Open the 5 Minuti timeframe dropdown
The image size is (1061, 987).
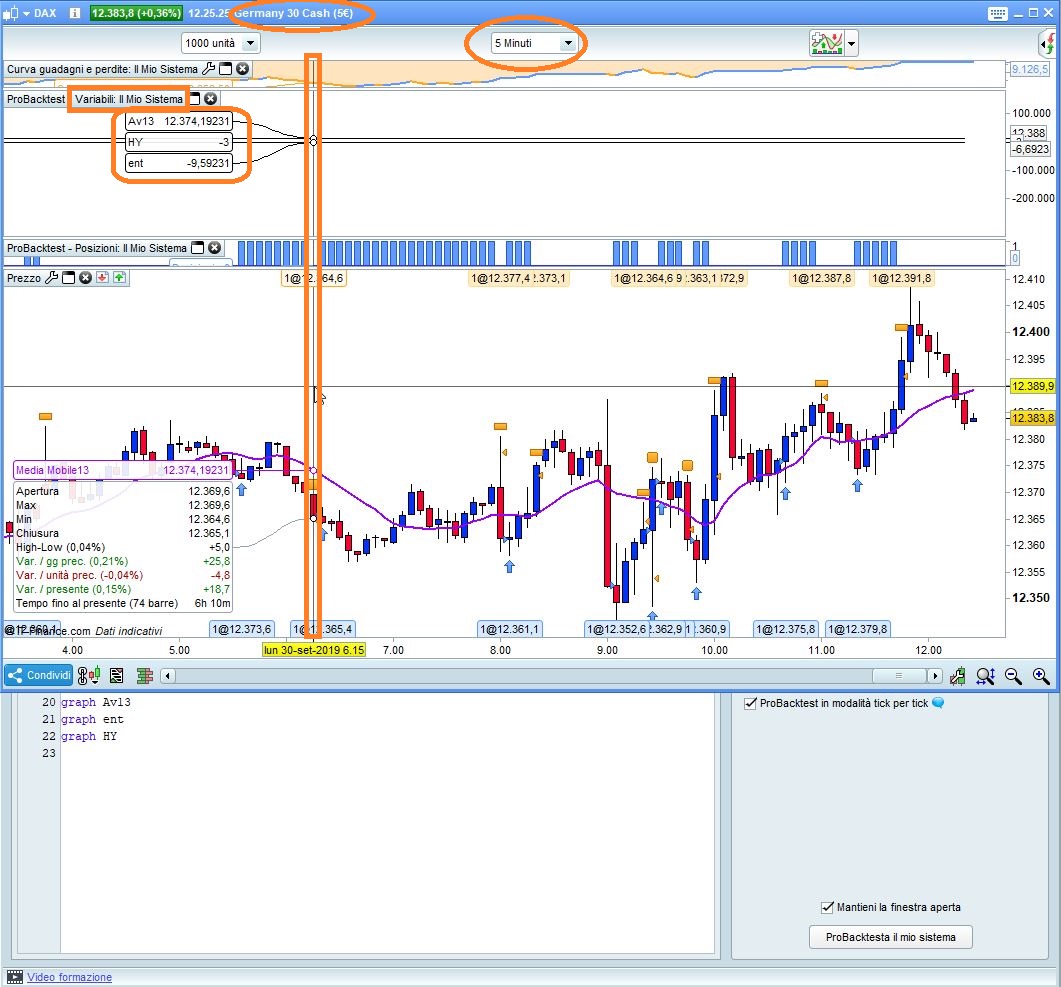[533, 43]
